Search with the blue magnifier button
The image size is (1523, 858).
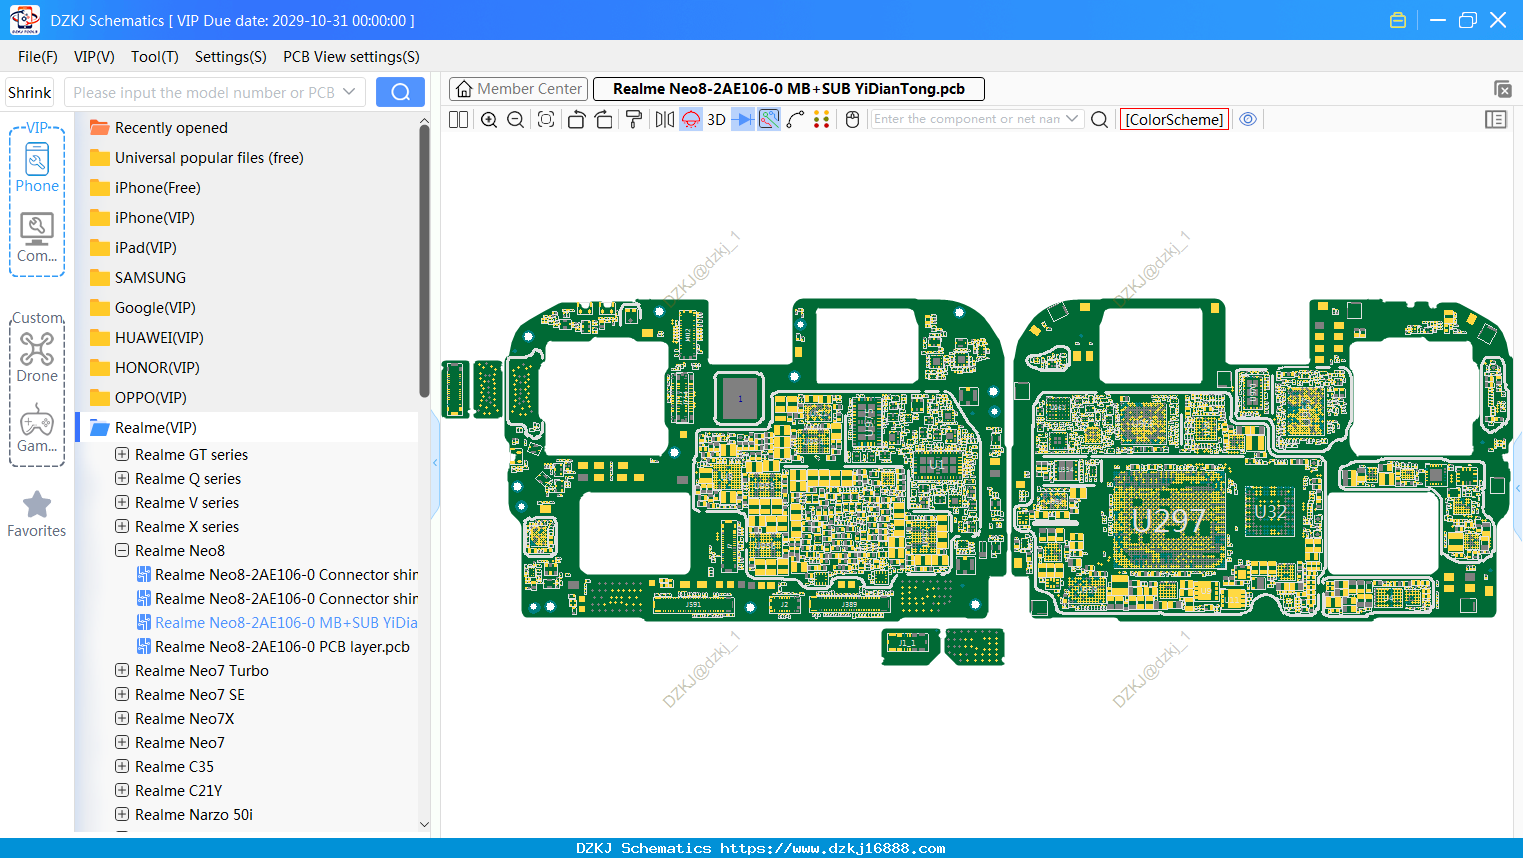pos(400,92)
